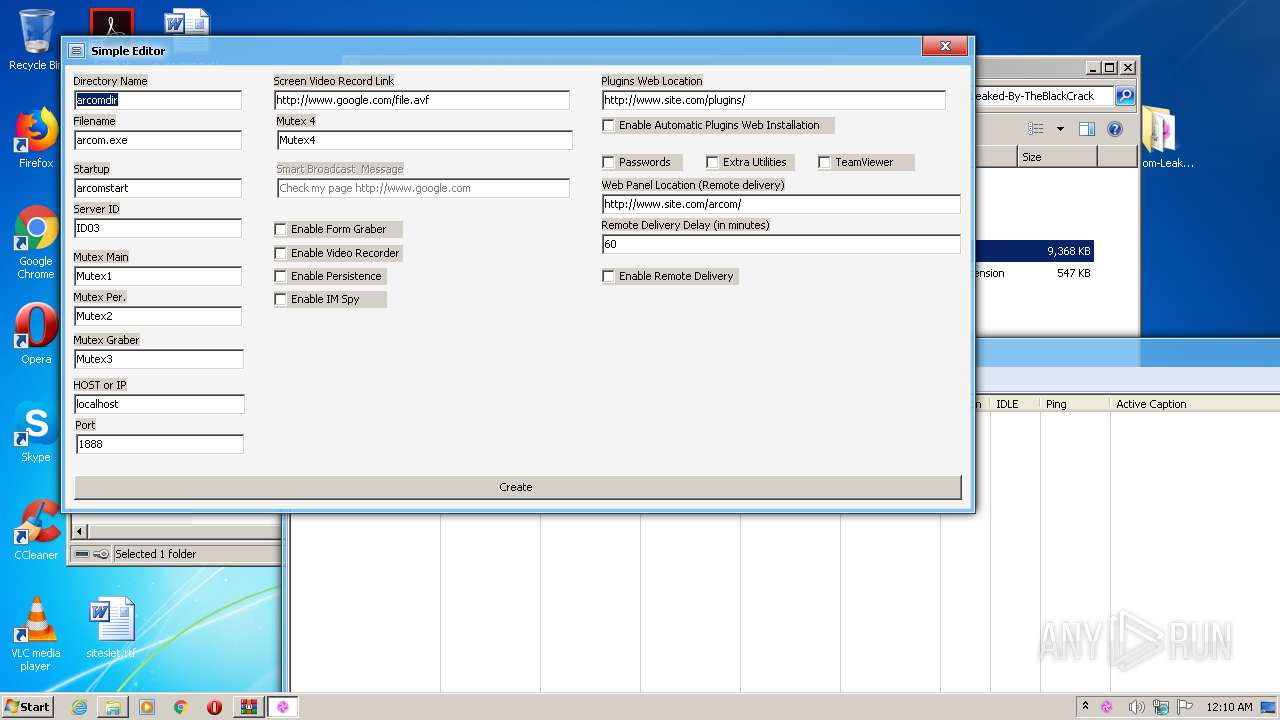Open Internet Explorer from taskbar
The width and height of the screenshot is (1280, 720).
point(79,707)
